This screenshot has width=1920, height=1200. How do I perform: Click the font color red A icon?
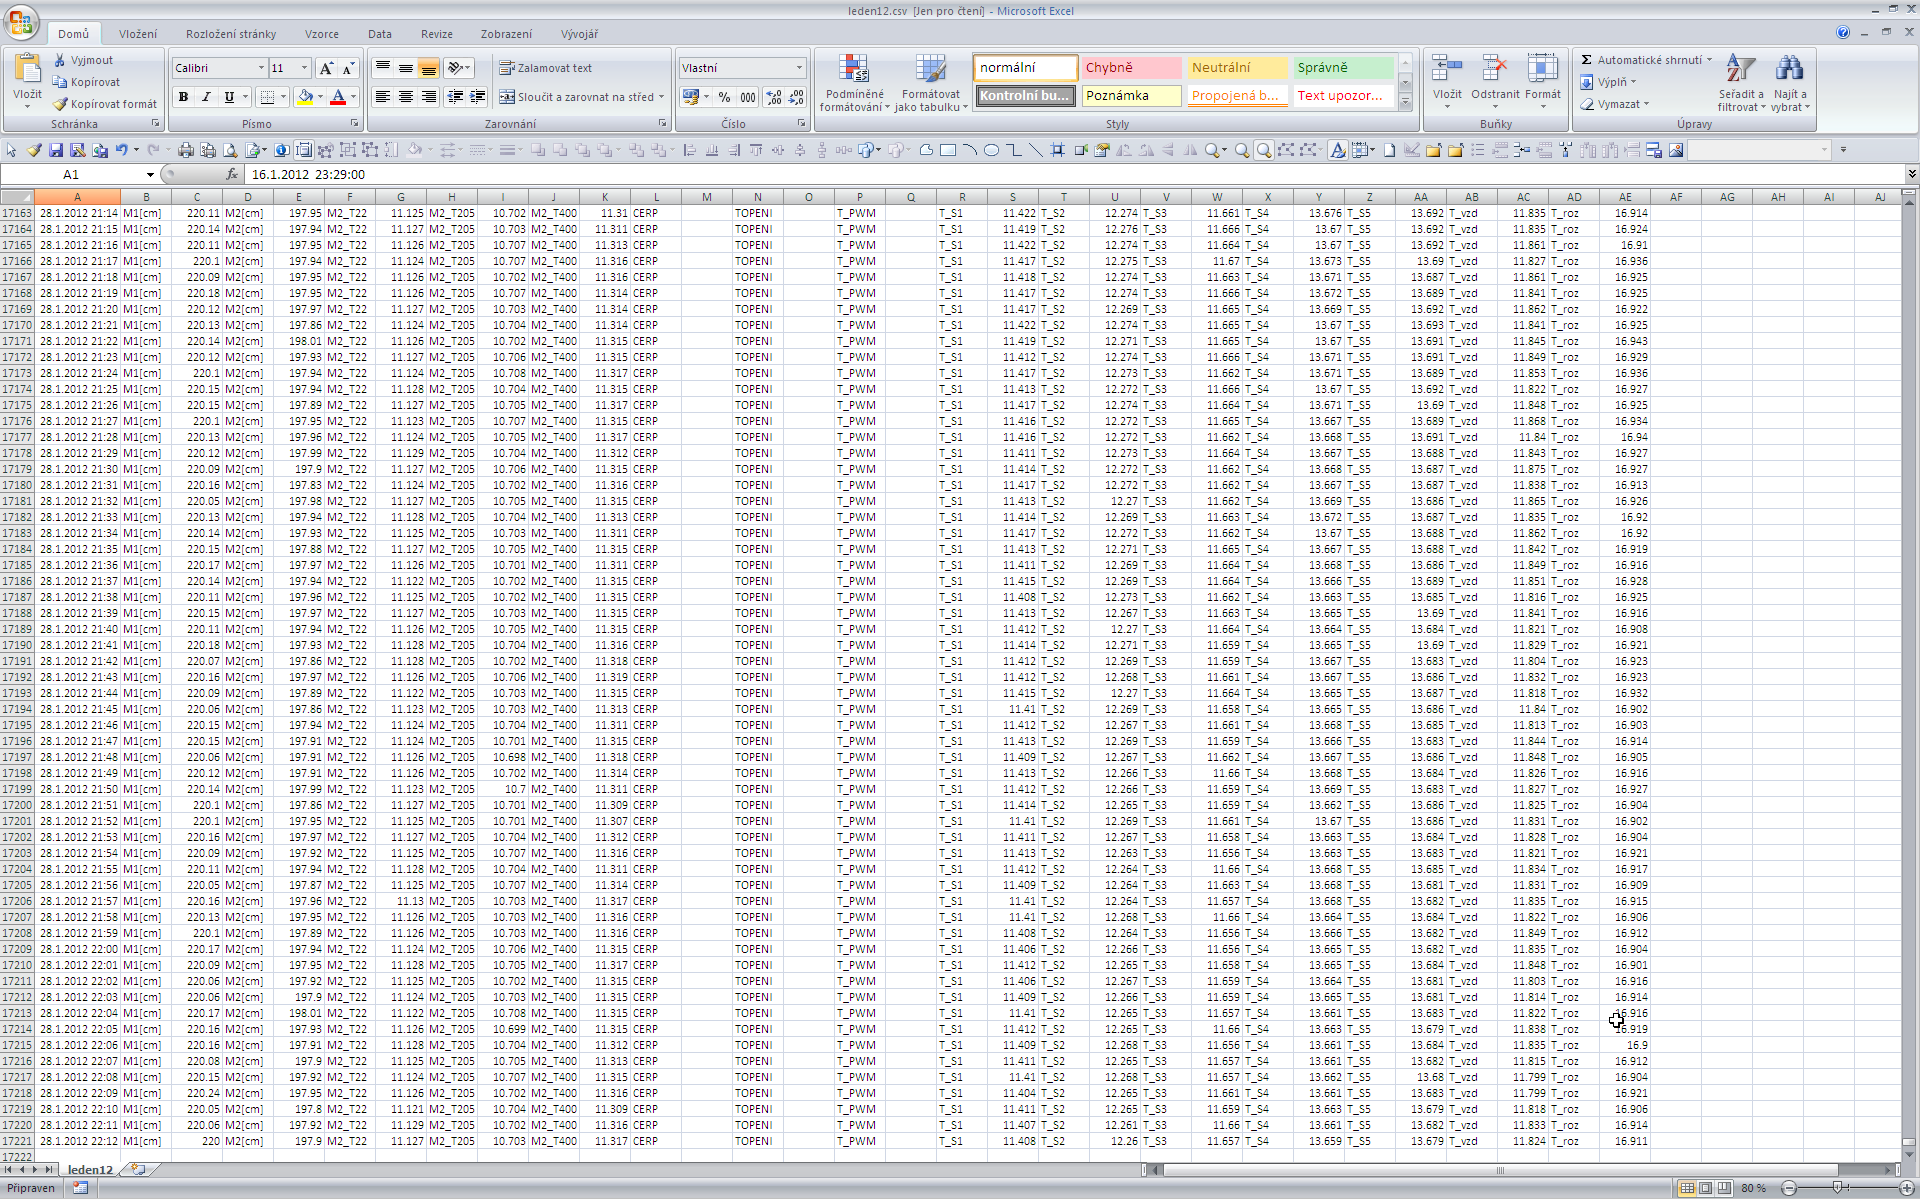[338, 97]
